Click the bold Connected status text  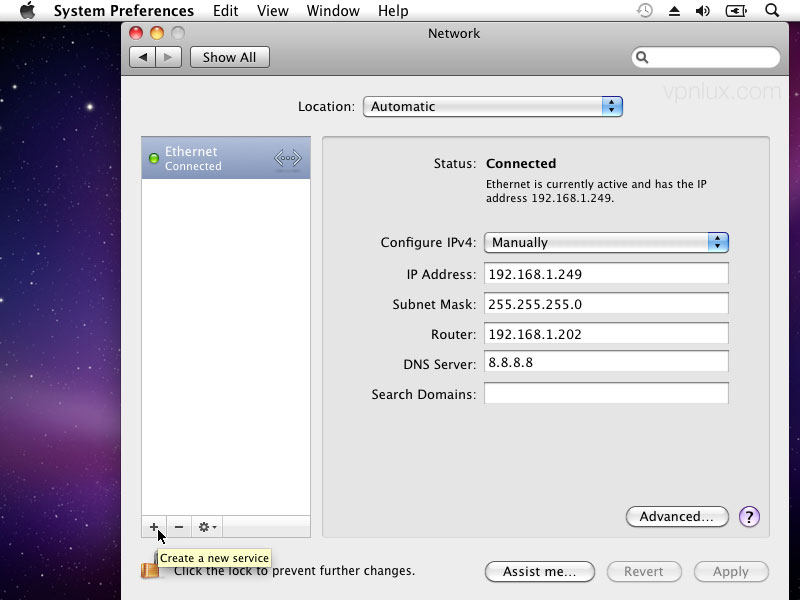[x=521, y=163]
